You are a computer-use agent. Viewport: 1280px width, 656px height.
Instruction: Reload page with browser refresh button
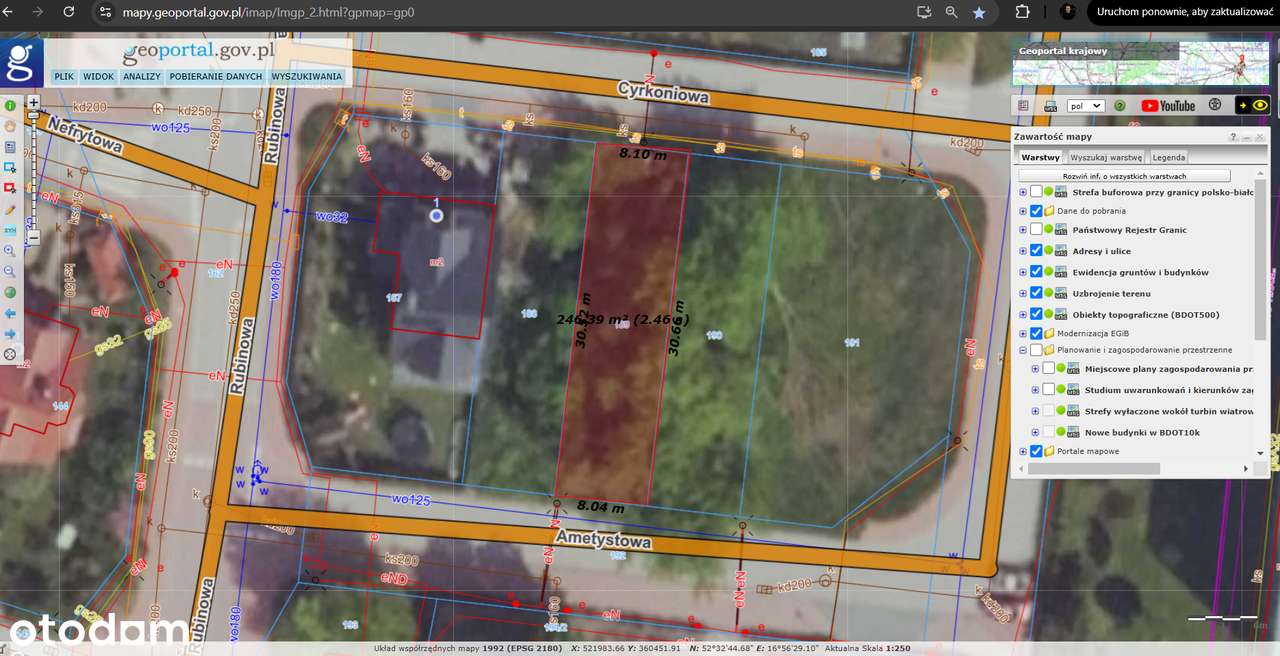[68, 12]
